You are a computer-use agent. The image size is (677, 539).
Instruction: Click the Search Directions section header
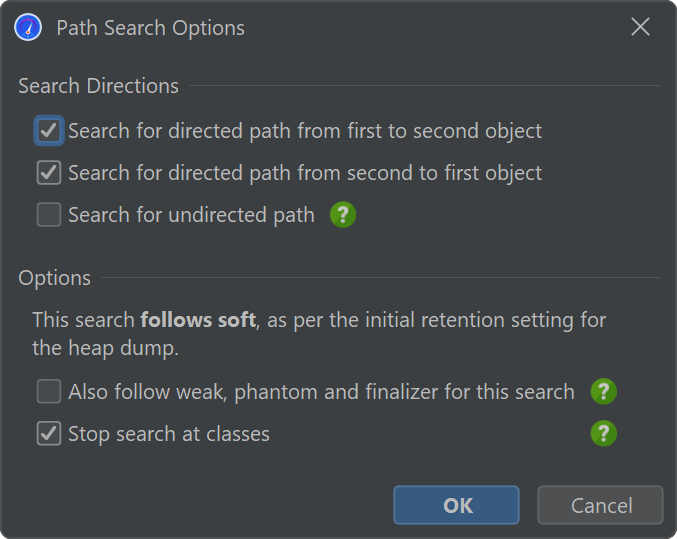[98, 86]
